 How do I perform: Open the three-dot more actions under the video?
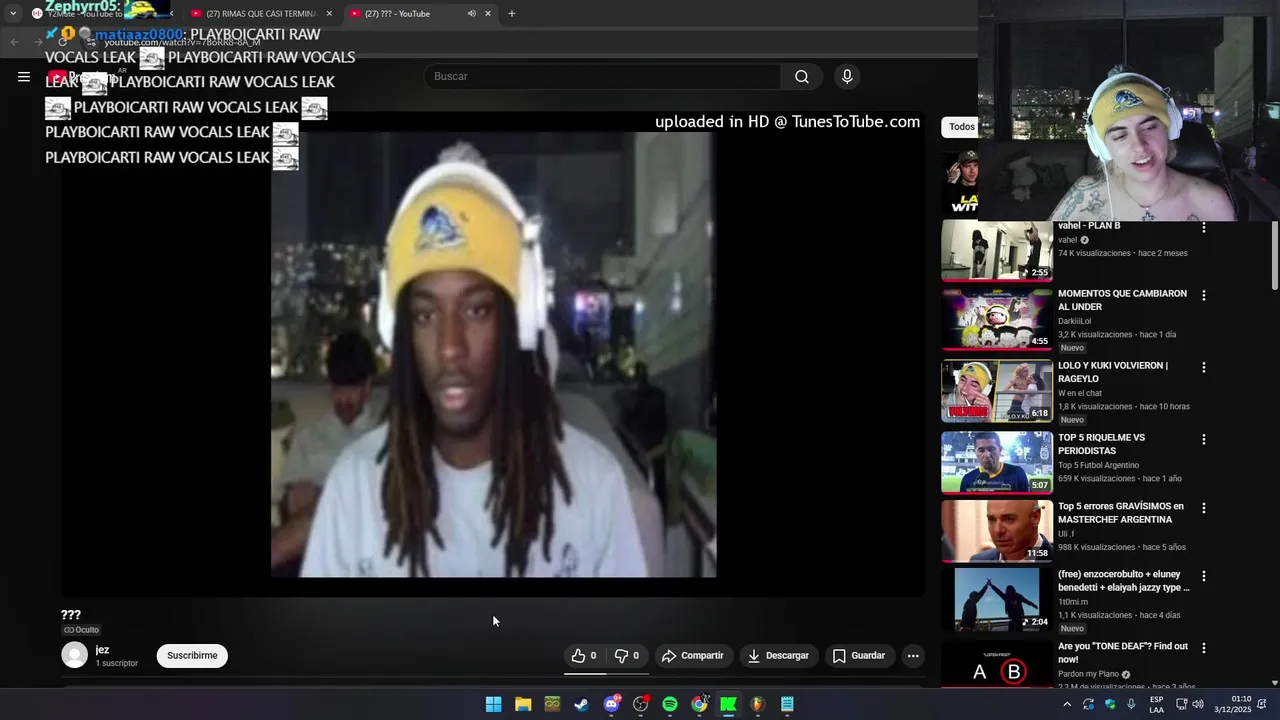tap(913, 656)
